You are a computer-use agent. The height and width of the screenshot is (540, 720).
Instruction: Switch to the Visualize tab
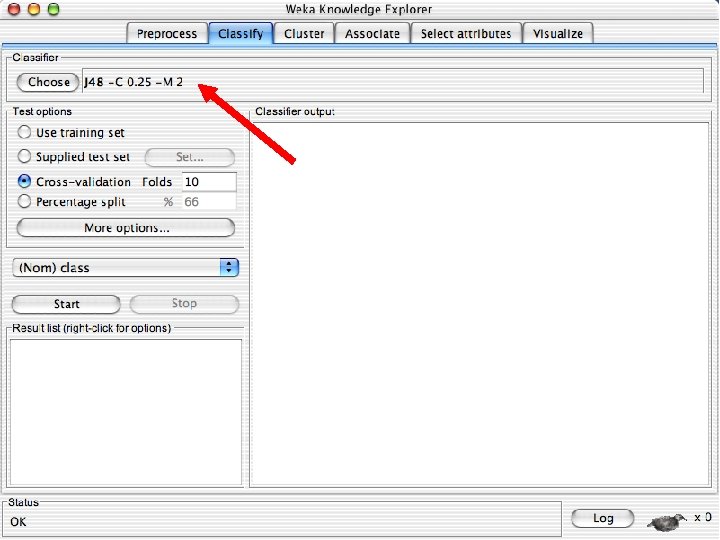(x=557, y=34)
